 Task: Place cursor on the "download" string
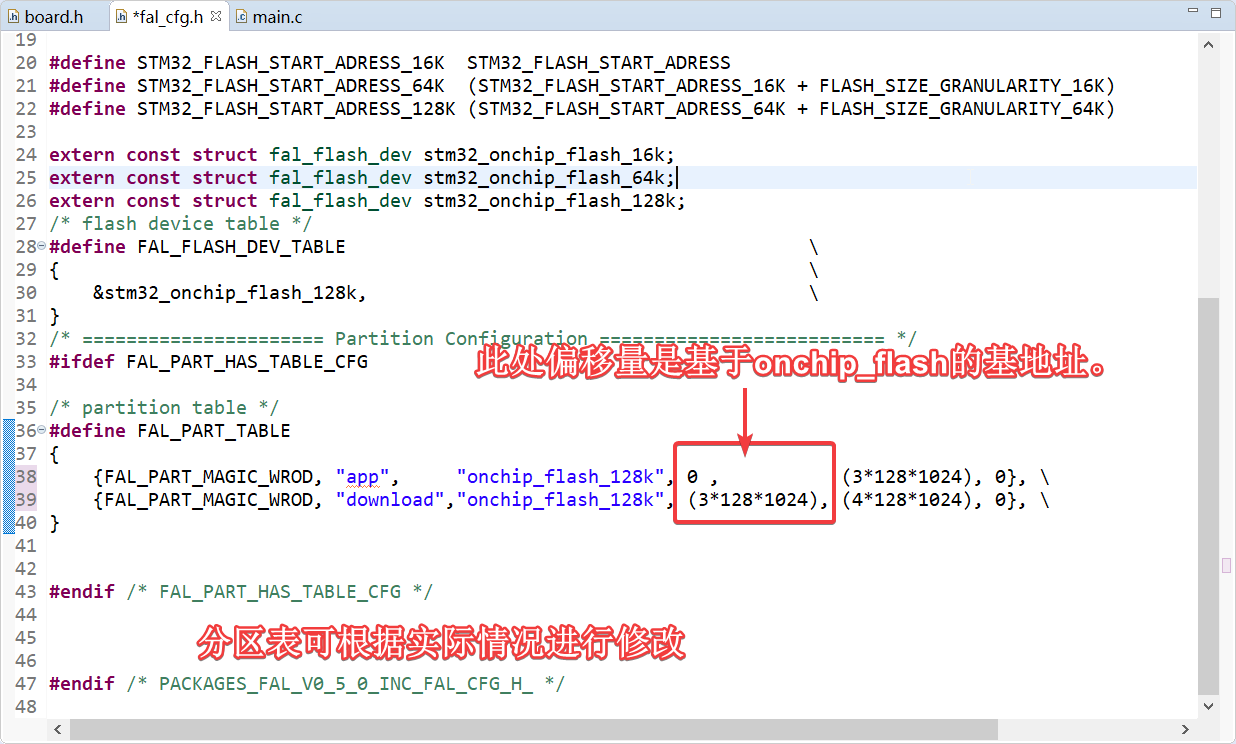click(x=390, y=500)
